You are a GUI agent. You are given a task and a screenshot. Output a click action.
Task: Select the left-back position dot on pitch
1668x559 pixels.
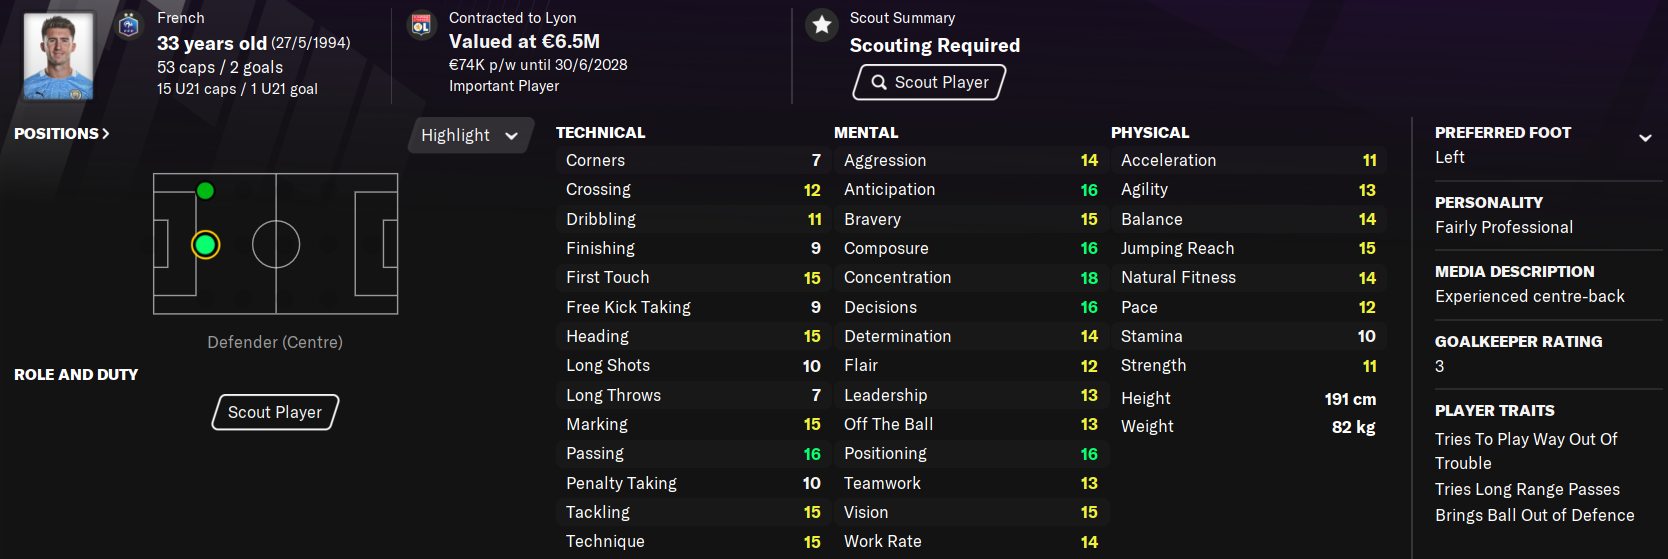(205, 190)
